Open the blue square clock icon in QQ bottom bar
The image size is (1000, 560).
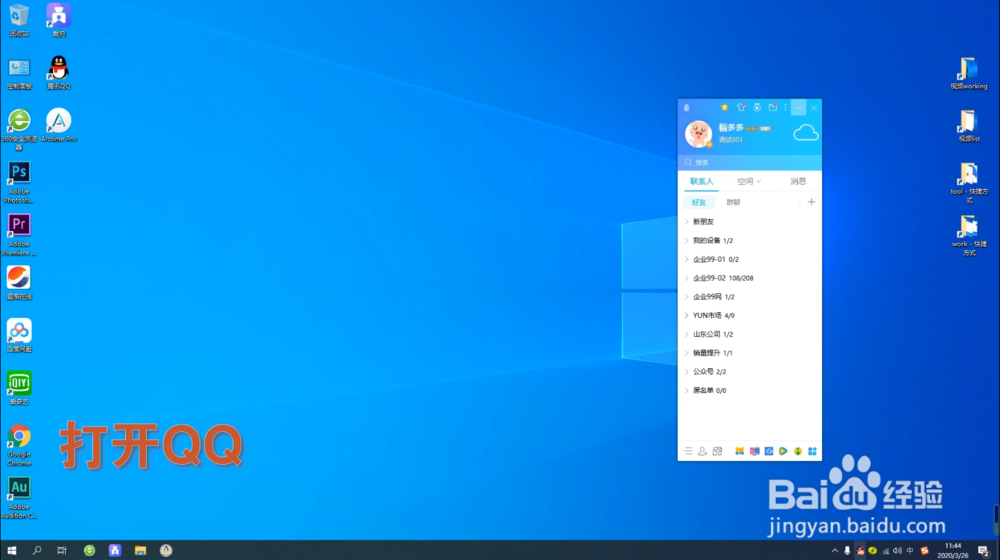coord(769,451)
